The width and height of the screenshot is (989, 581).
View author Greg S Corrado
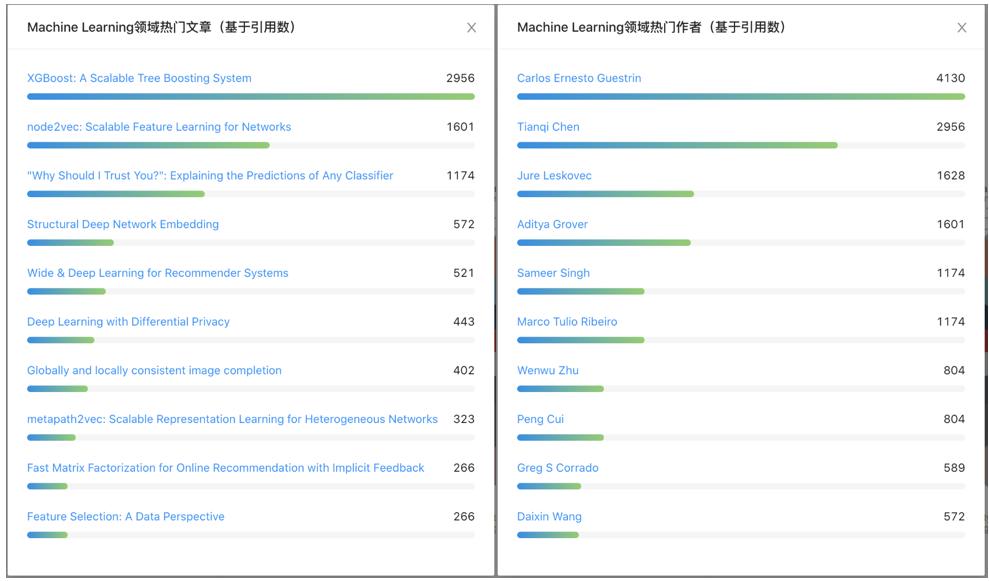558,468
